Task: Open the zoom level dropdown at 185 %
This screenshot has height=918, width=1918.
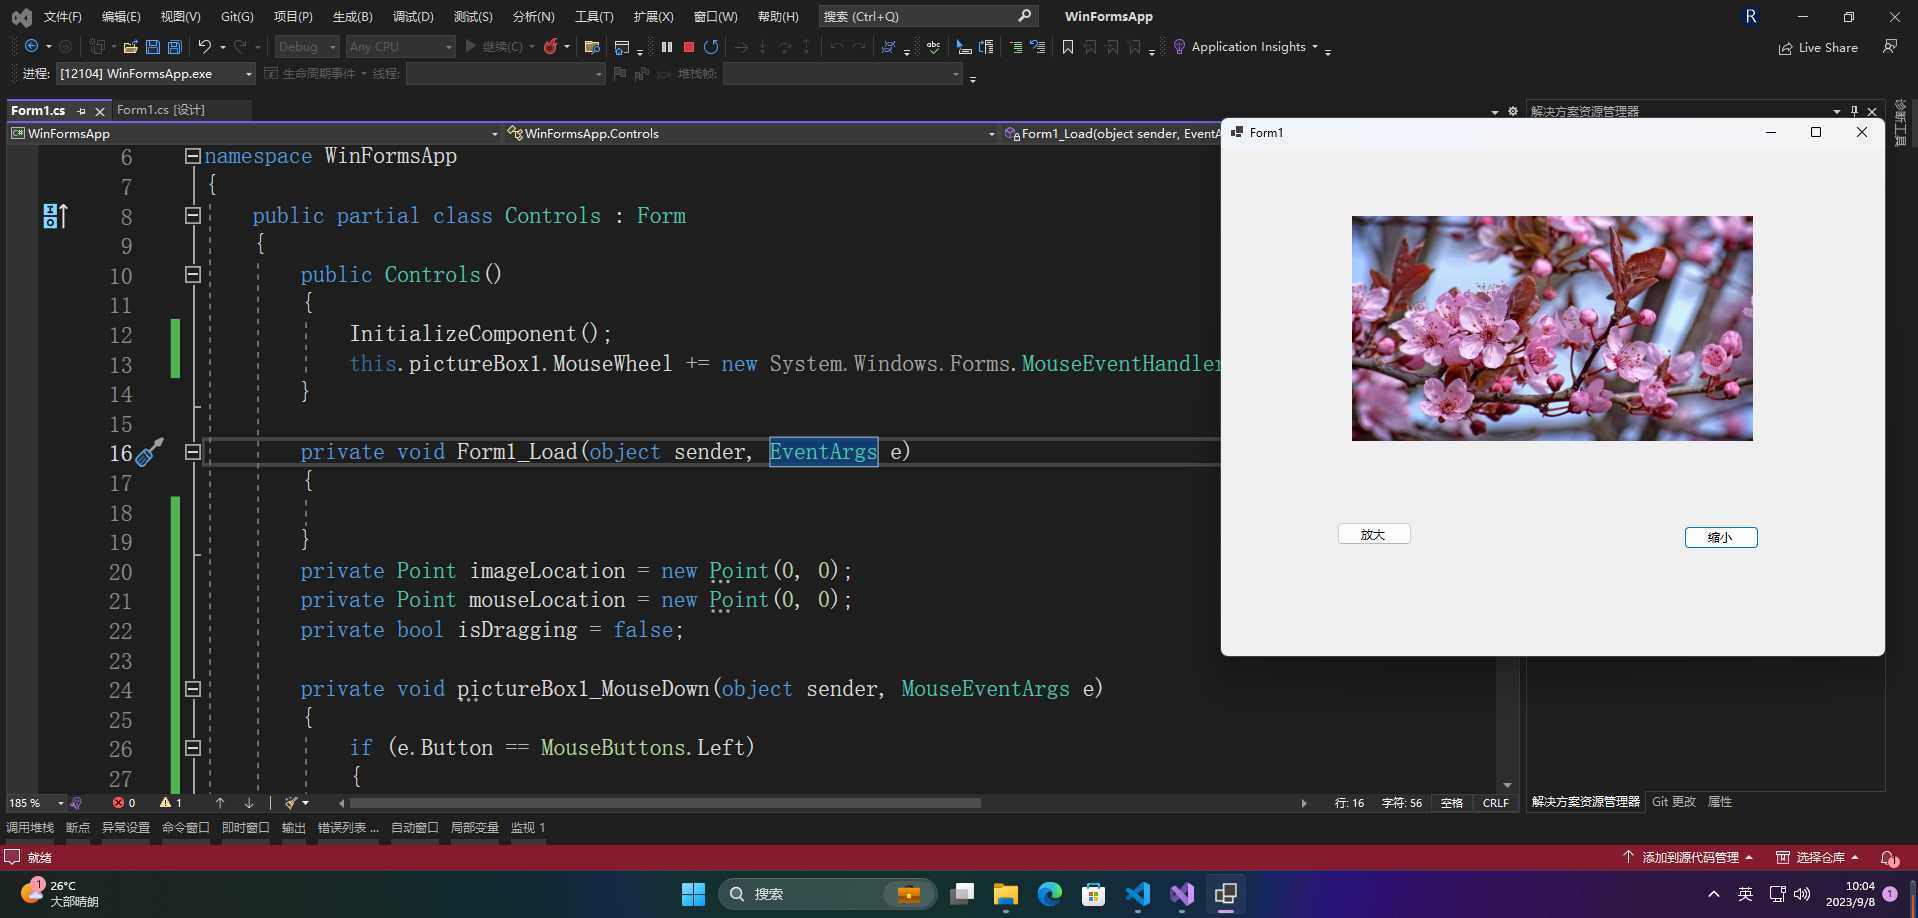Action: pos(36,803)
